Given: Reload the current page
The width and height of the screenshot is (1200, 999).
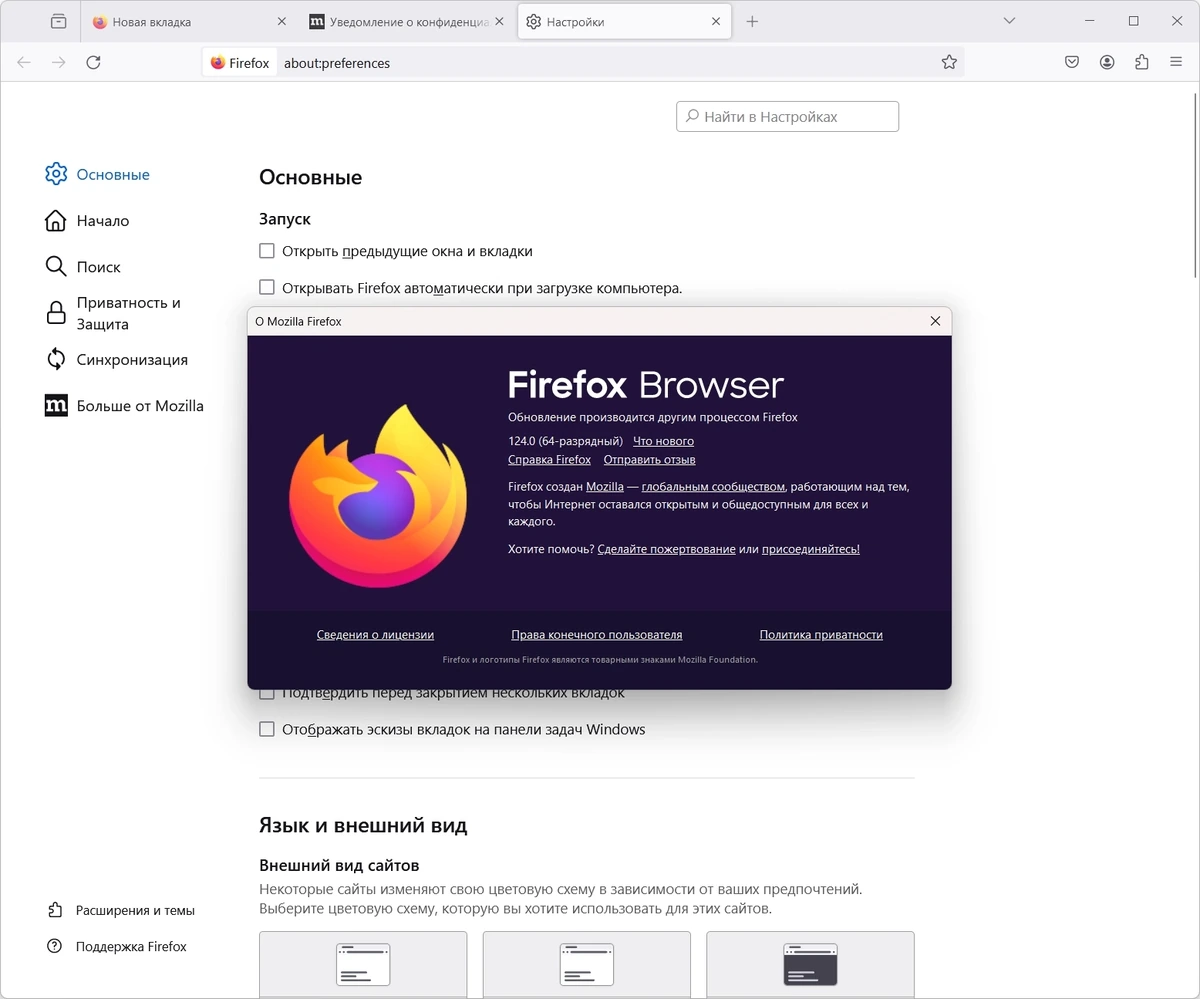Looking at the screenshot, I should click(93, 62).
